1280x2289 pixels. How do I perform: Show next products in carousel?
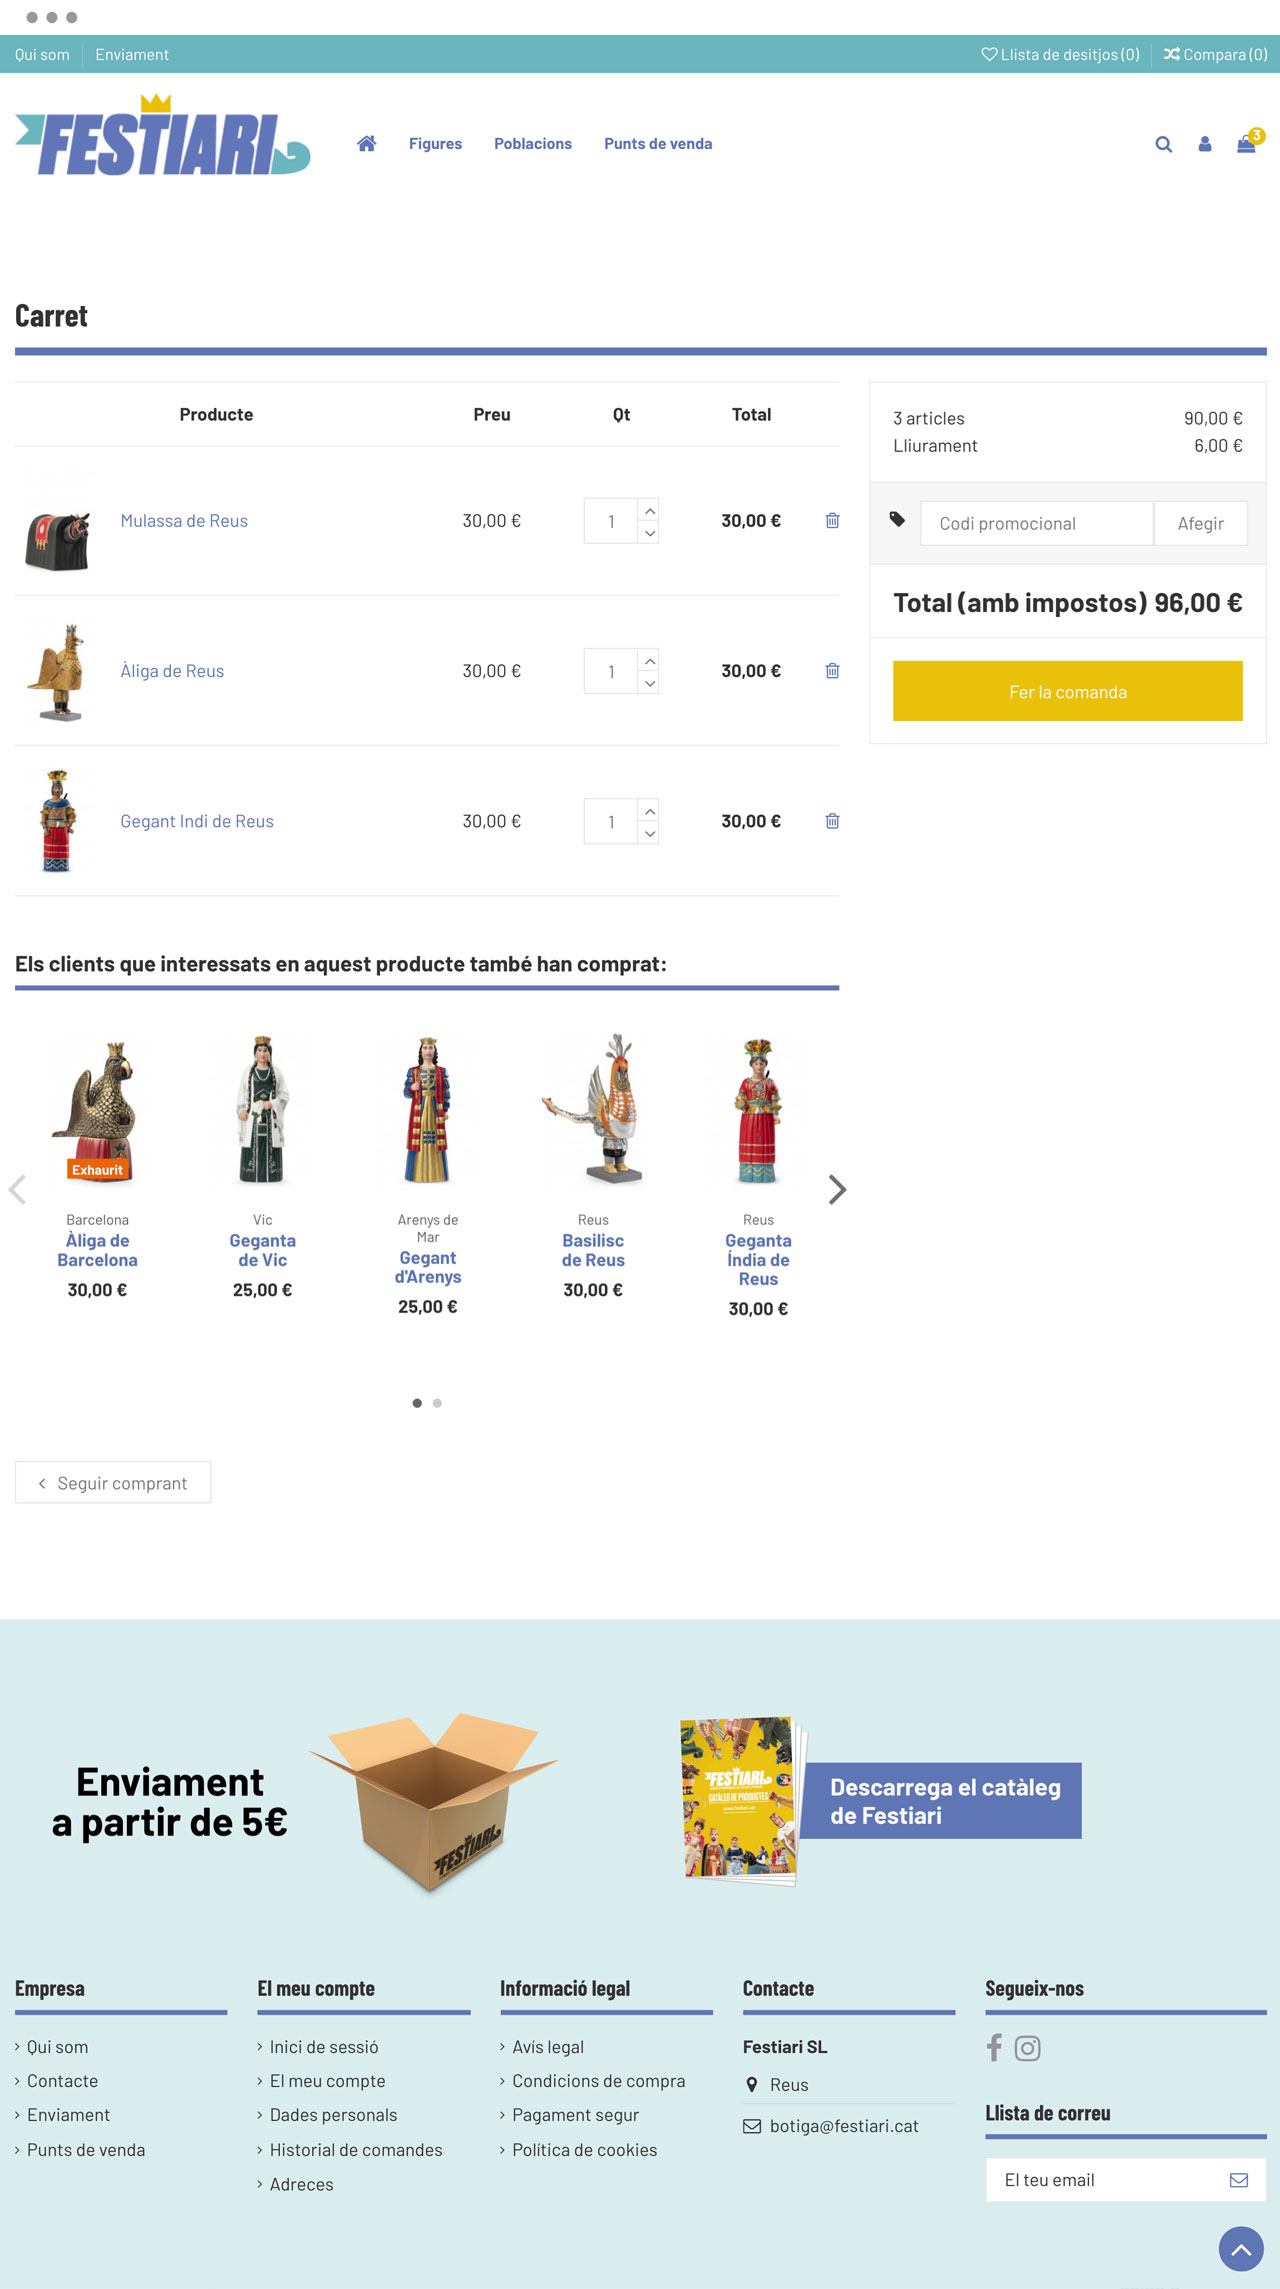(837, 1189)
